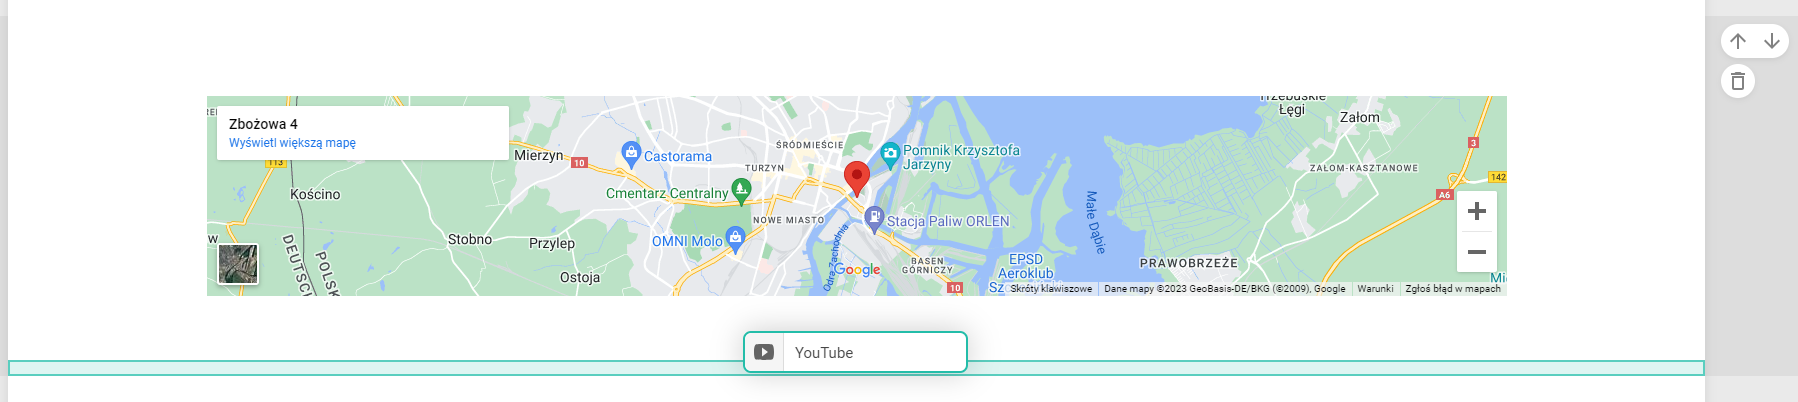1798x402 pixels.
Task: Select Cmentarz Centralny park marker
Action: click(x=741, y=190)
